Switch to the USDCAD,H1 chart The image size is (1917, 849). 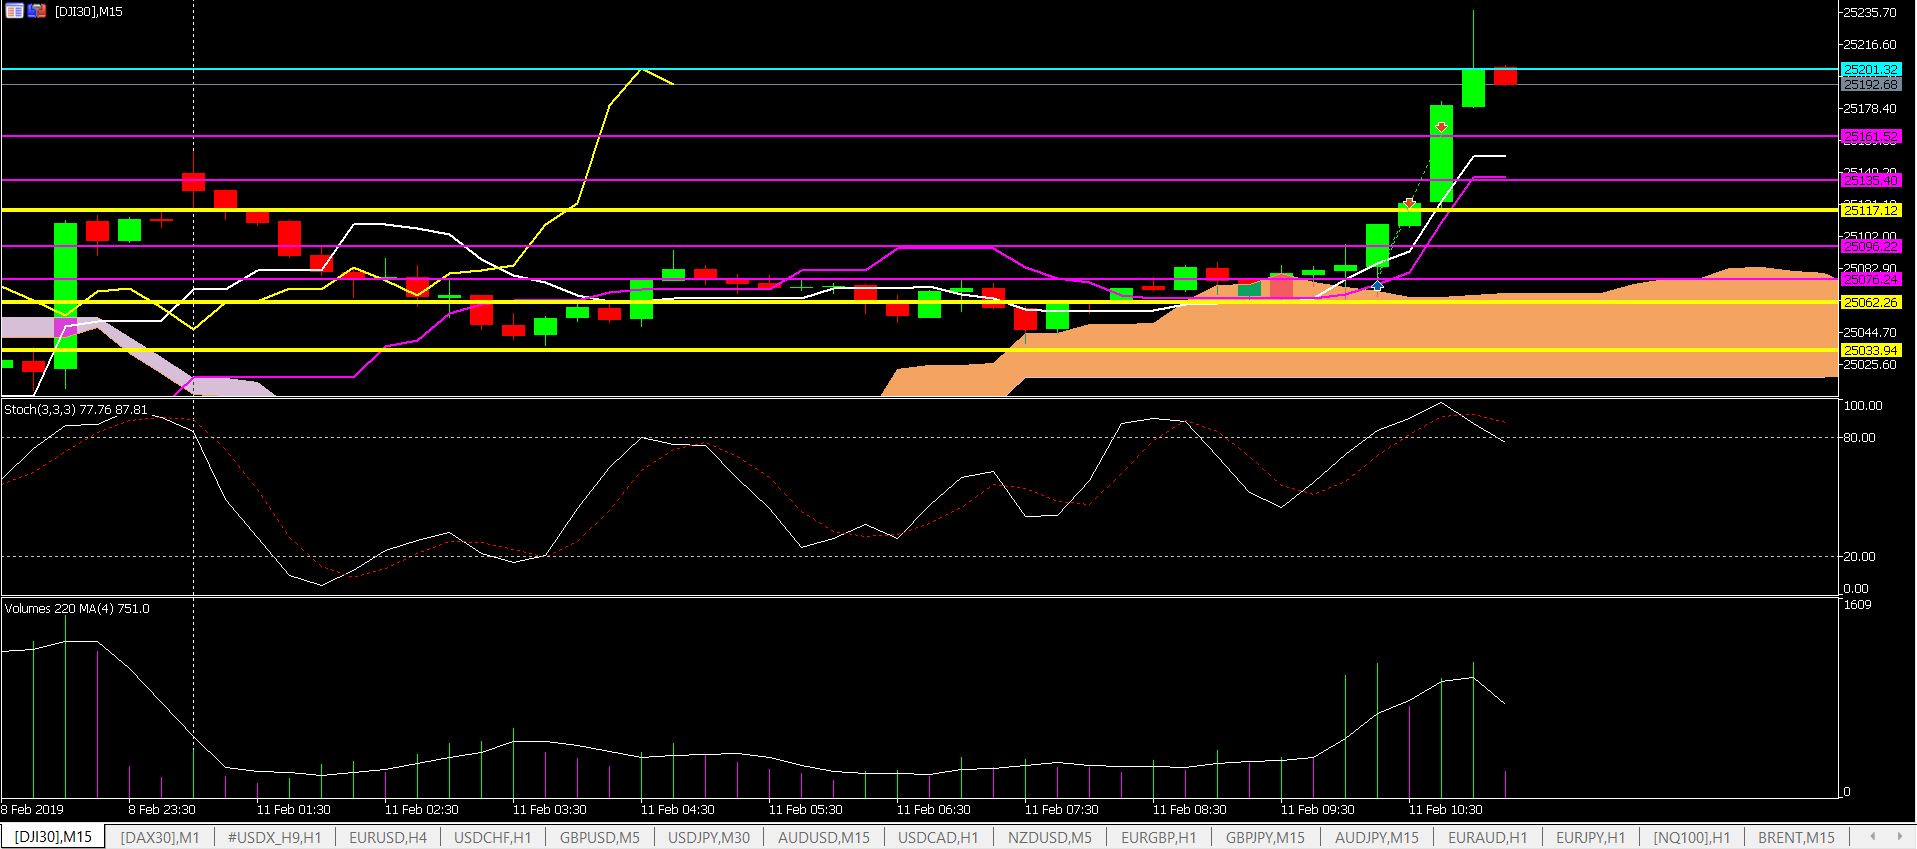(x=938, y=837)
